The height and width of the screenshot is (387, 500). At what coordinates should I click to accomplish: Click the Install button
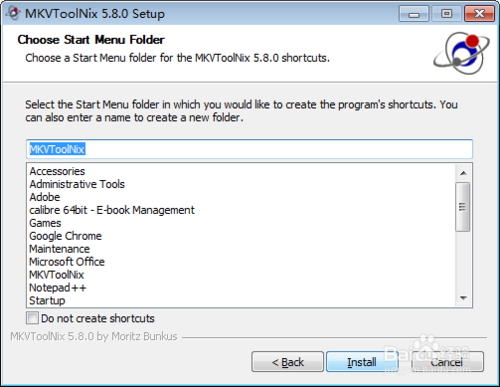[362, 362]
